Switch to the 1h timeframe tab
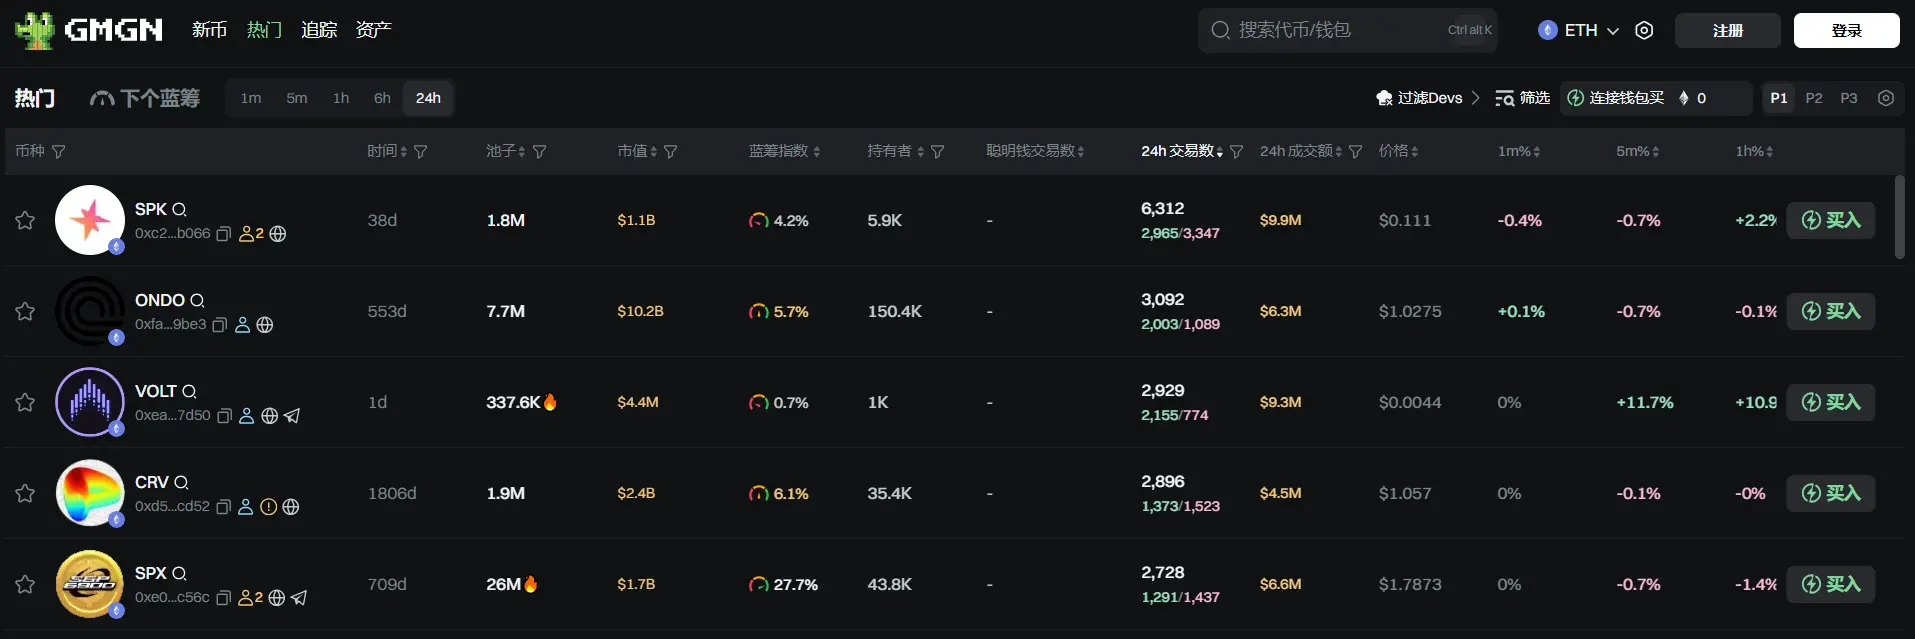This screenshot has height=639, width=1915. [x=341, y=98]
